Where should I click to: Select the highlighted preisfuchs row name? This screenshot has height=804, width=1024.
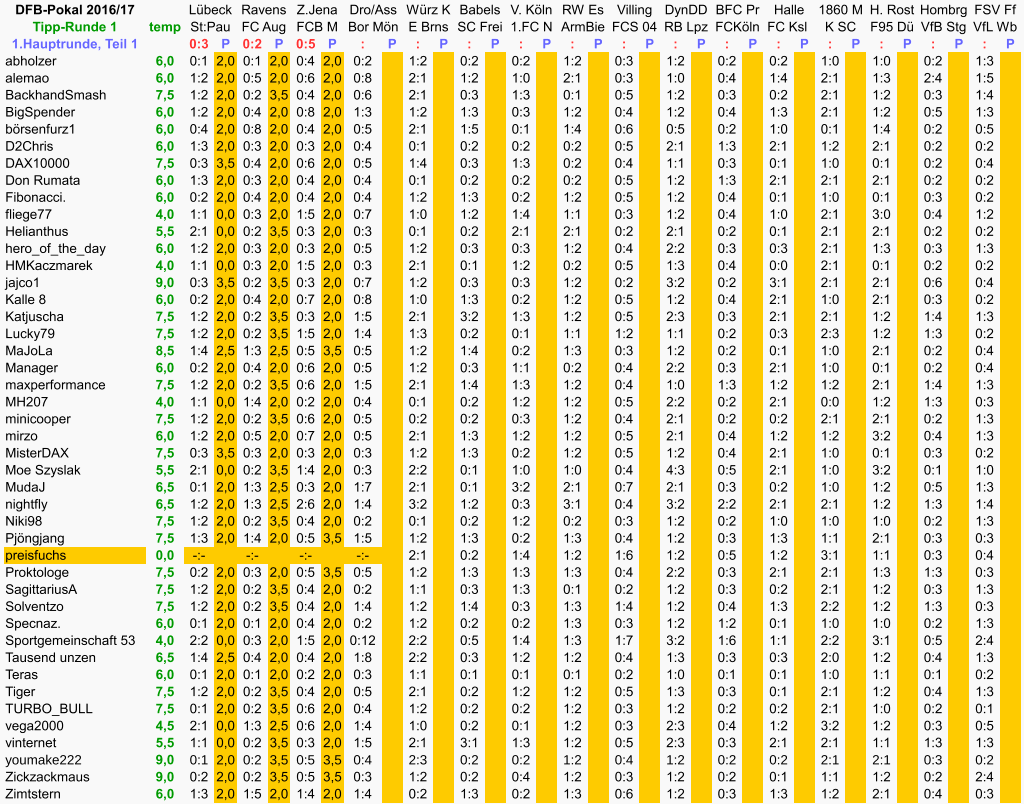pos(36,555)
